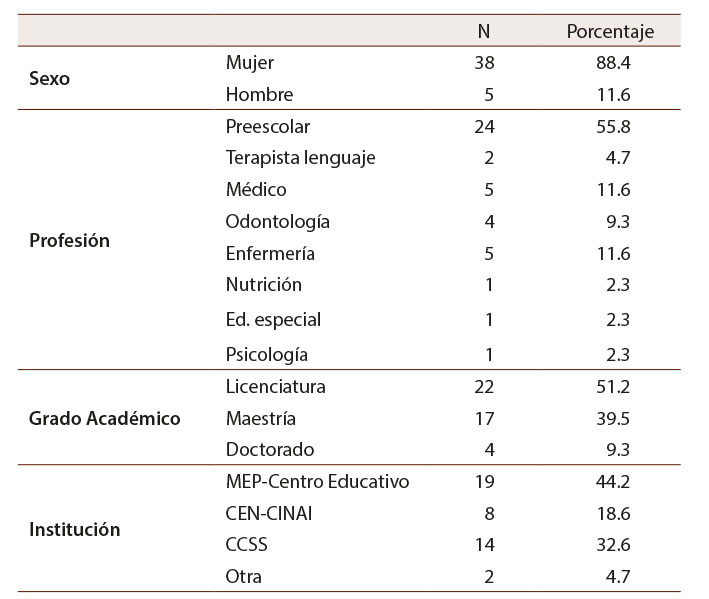Screen dimensions: 709x599
Task: Click the N column header
Action: point(484,31)
